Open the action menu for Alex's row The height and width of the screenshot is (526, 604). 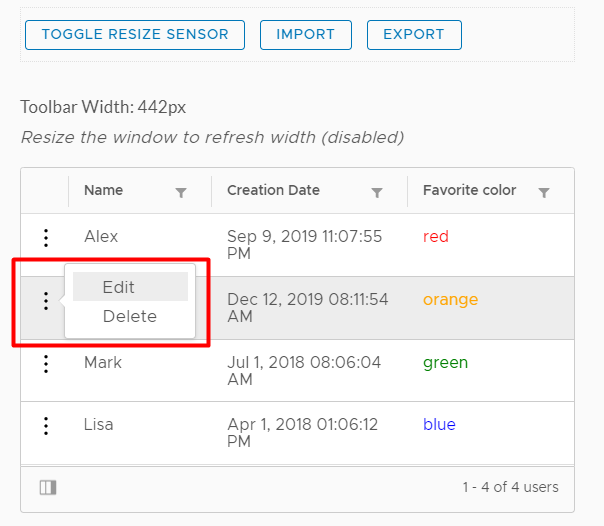coord(45,238)
